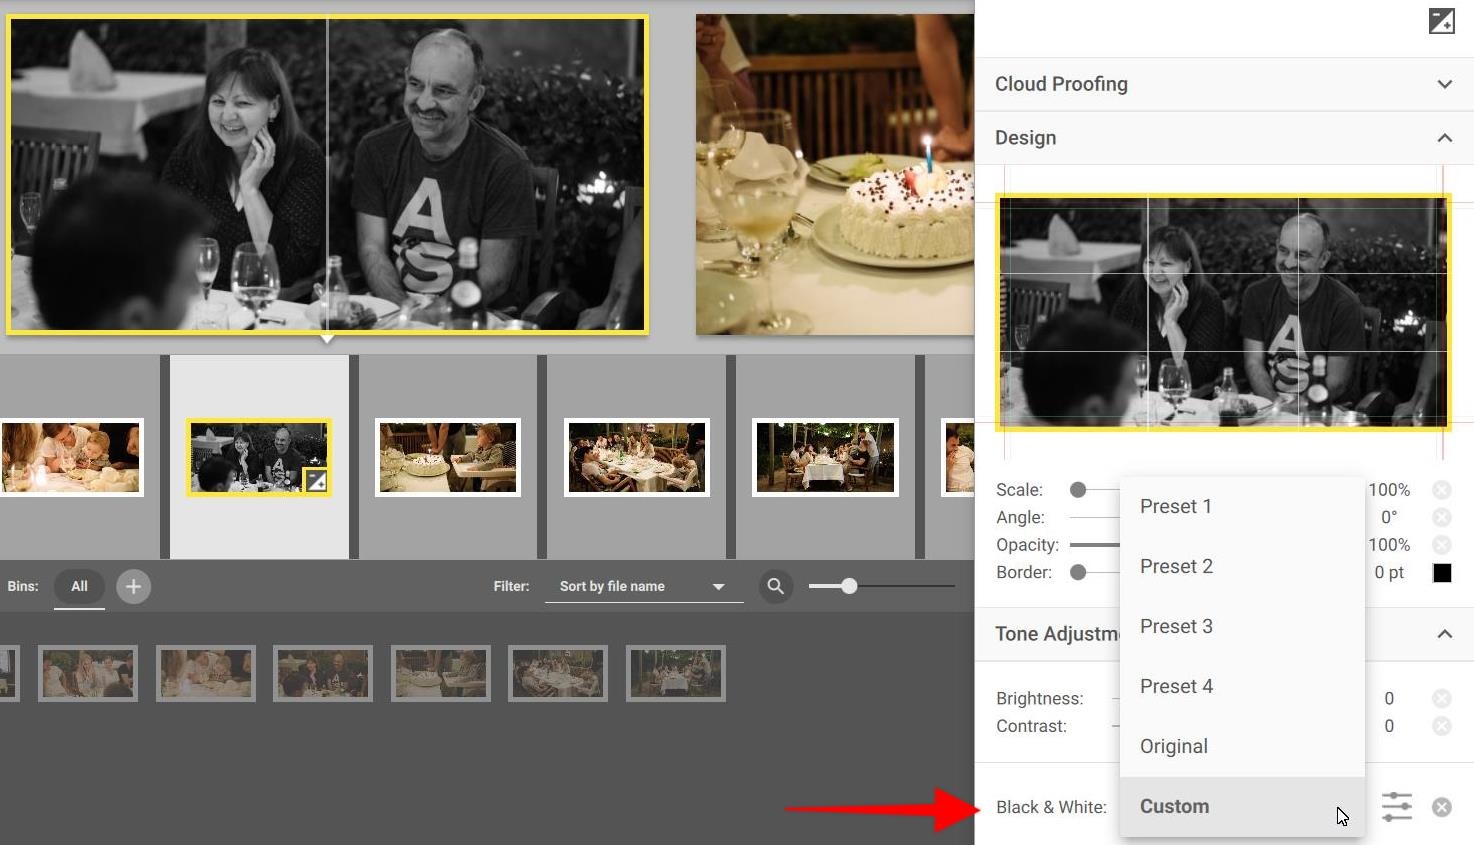Choose Preset 2 option
The image size is (1474, 845).
(1242, 567)
